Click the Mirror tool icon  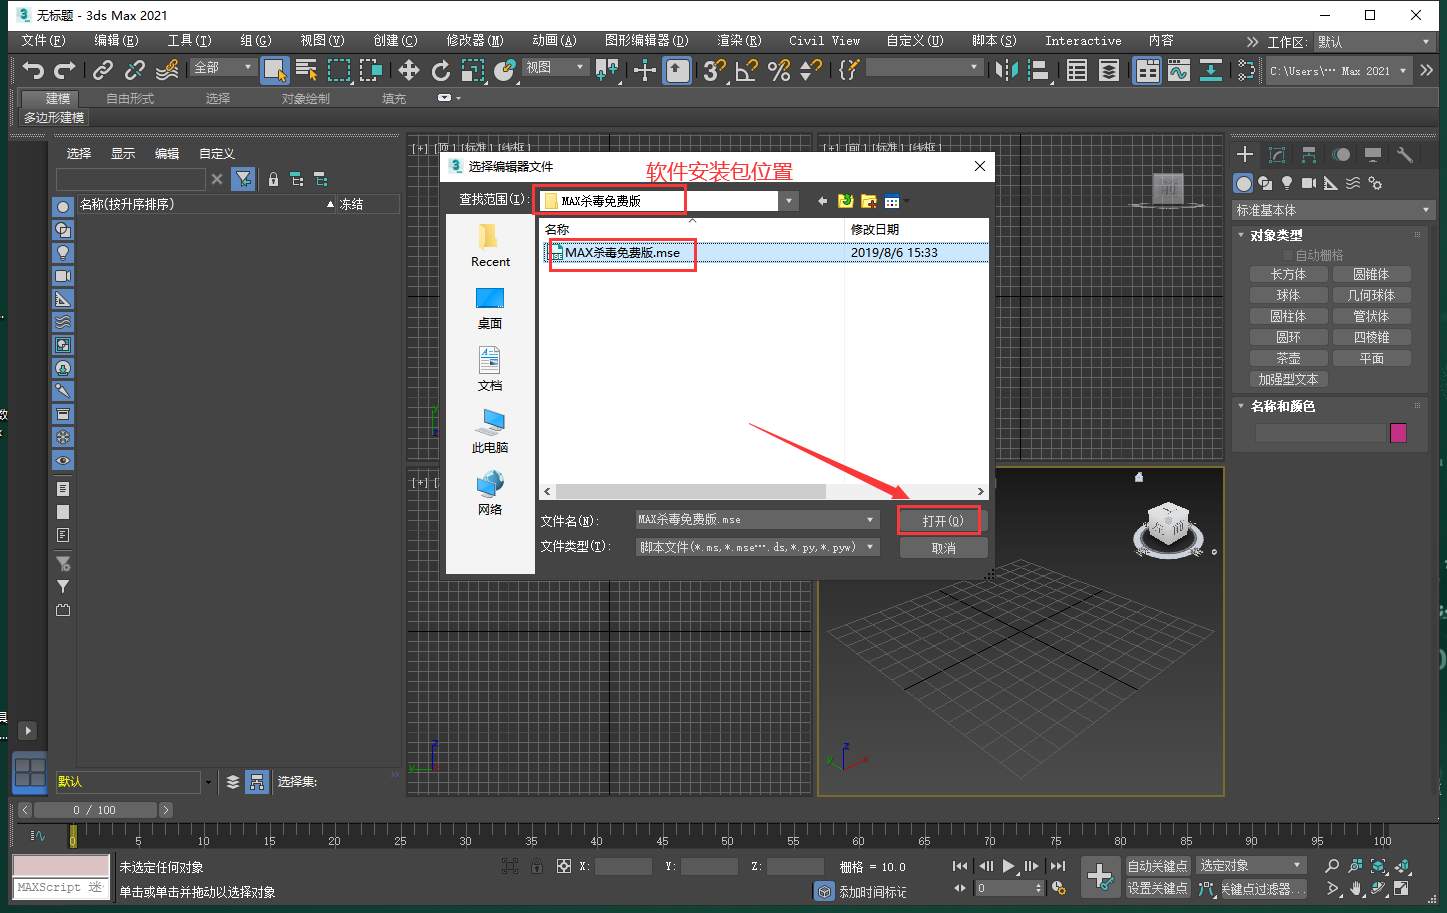tap(1007, 70)
